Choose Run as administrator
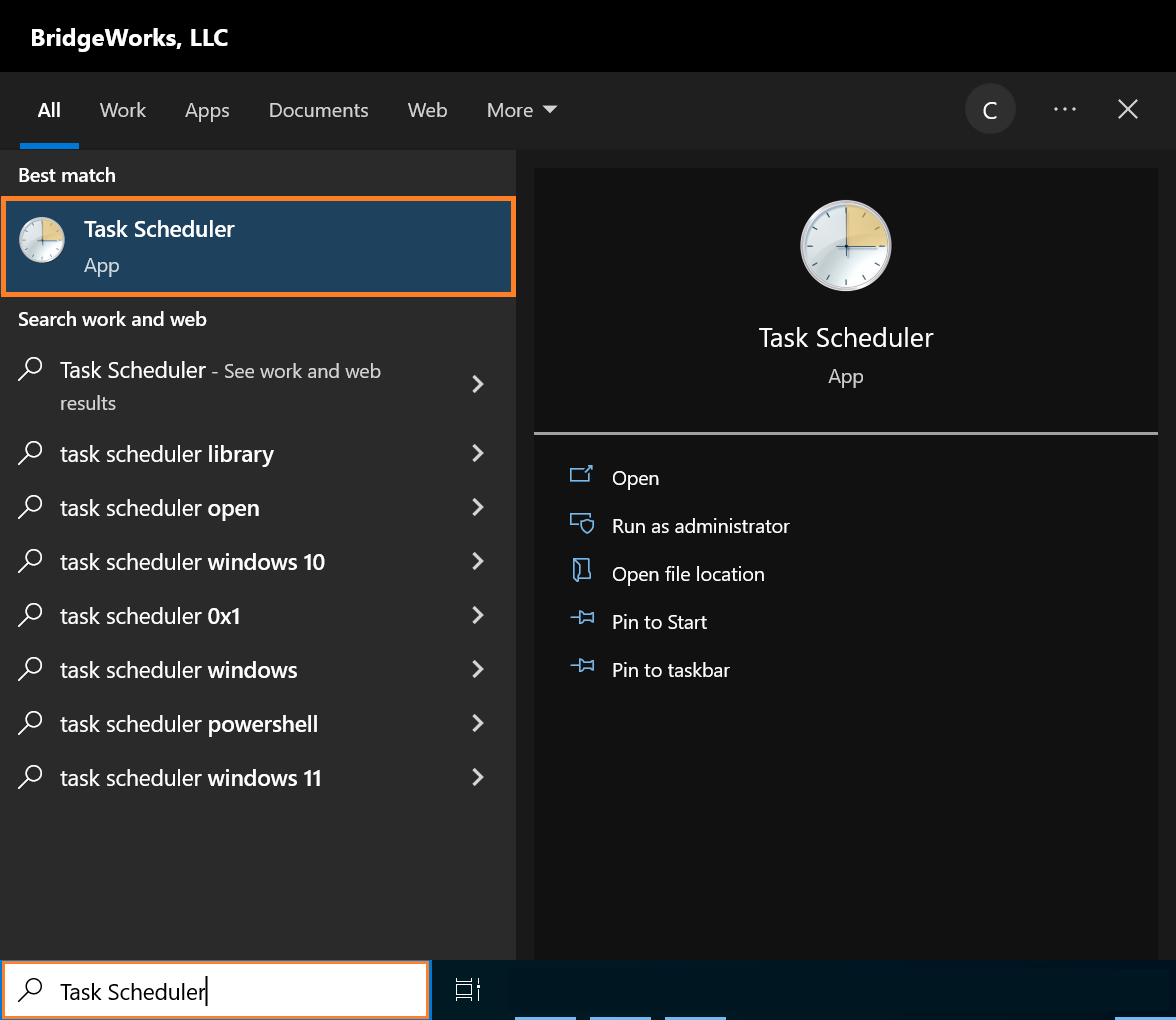Image resolution: width=1176 pixels, height=1020 pixels. [700, 526]
